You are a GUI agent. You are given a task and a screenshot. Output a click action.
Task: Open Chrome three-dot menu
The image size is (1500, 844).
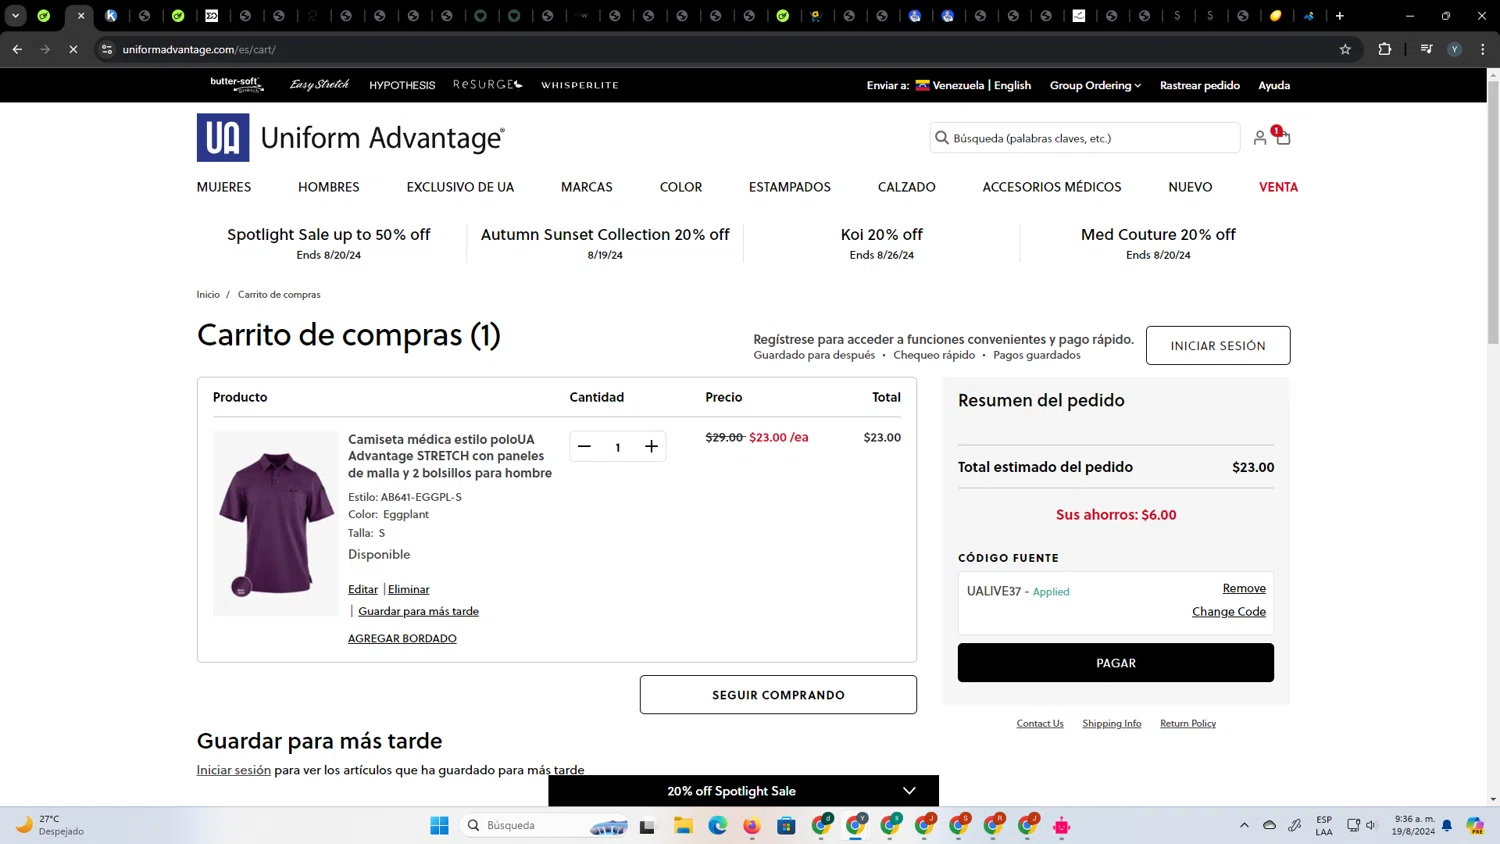click(1483, 49)
